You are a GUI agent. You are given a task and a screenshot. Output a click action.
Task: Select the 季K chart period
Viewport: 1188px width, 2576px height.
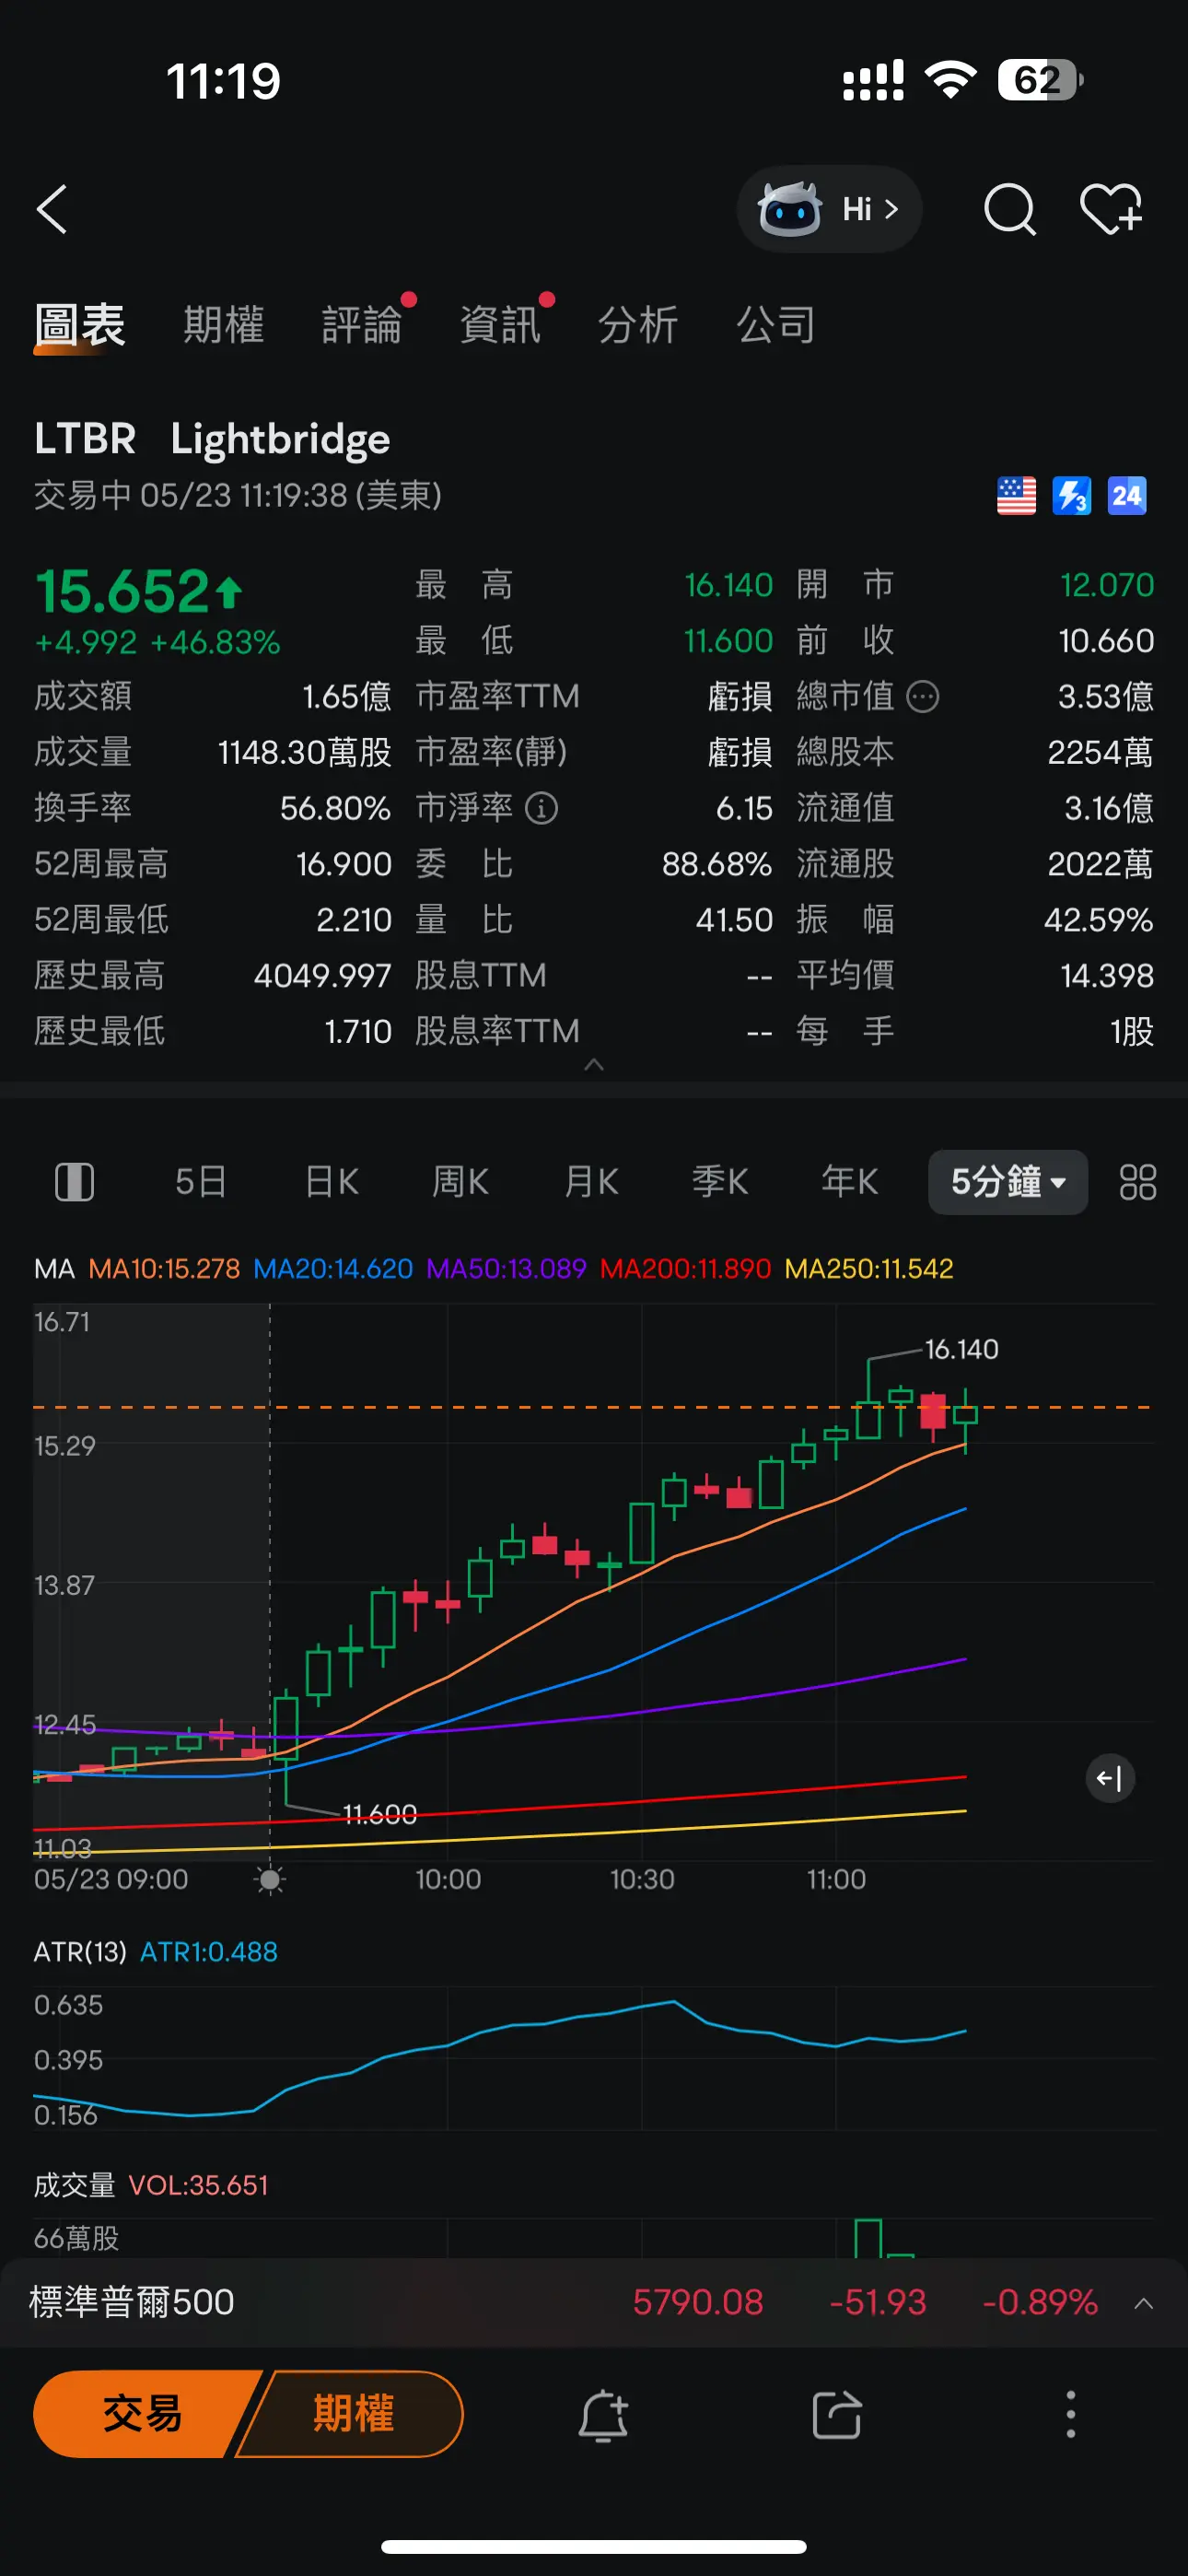point(720,1182)
